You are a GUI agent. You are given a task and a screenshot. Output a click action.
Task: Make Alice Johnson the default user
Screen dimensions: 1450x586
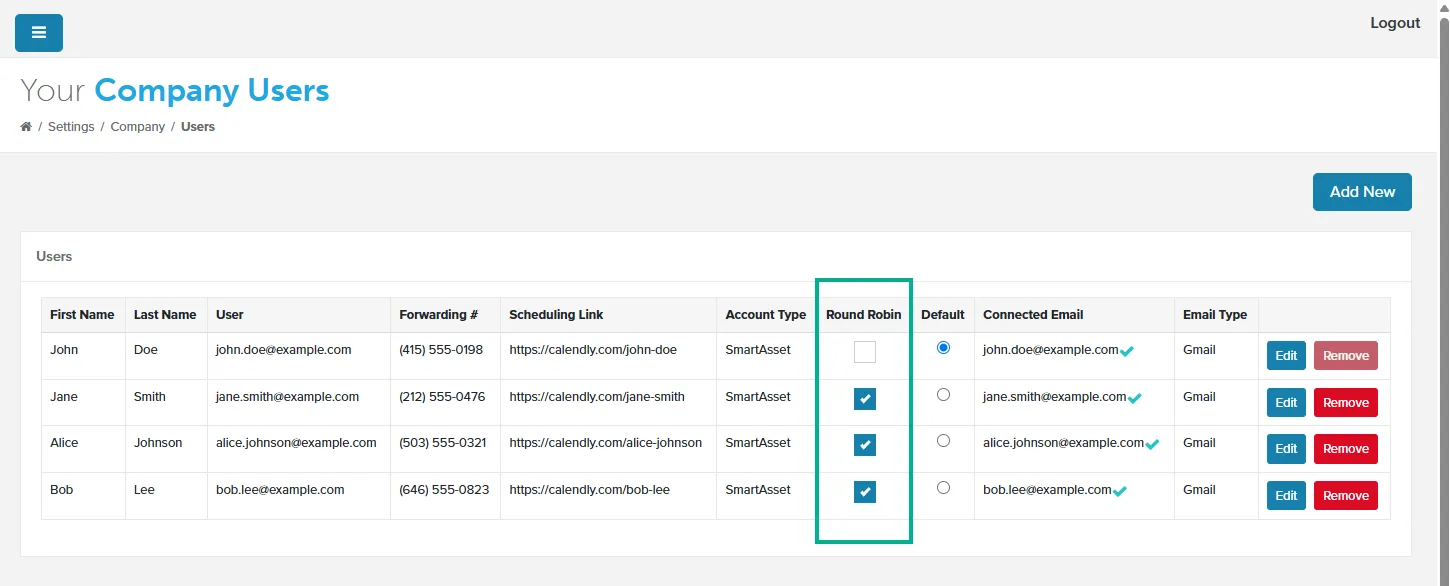coord(943,441)
